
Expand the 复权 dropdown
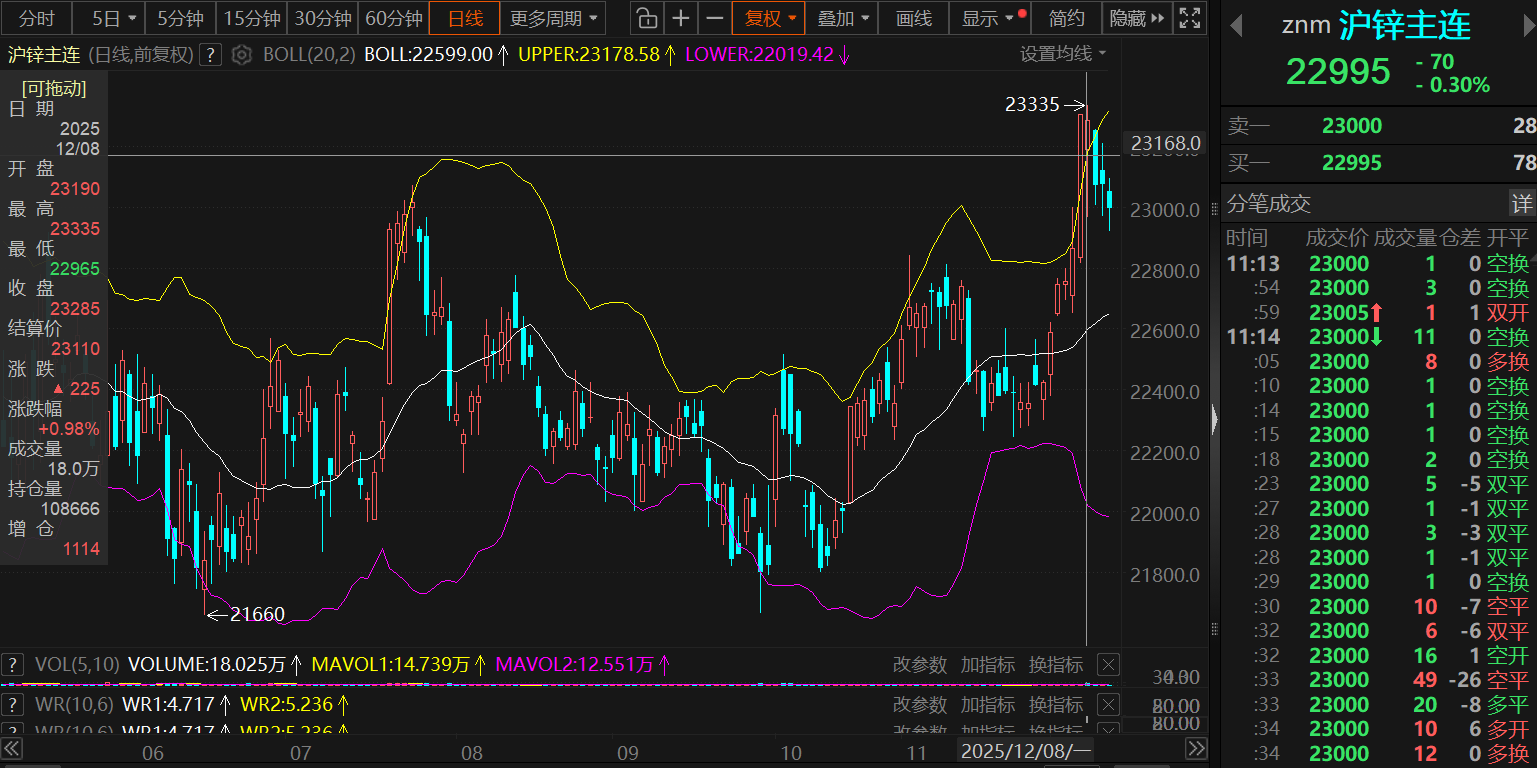[768, 18]
